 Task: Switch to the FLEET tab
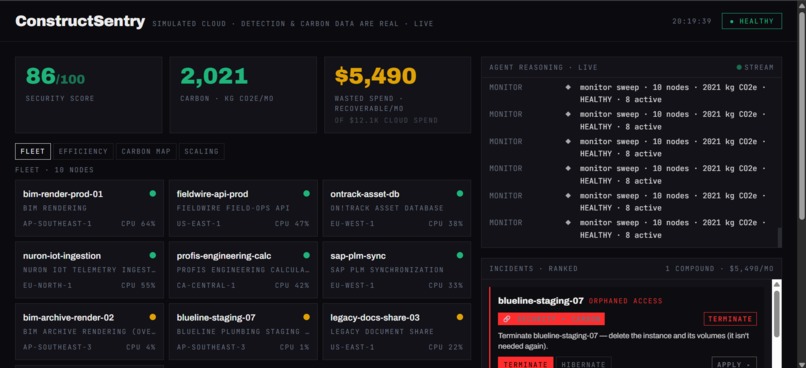[x=33, y=152]
